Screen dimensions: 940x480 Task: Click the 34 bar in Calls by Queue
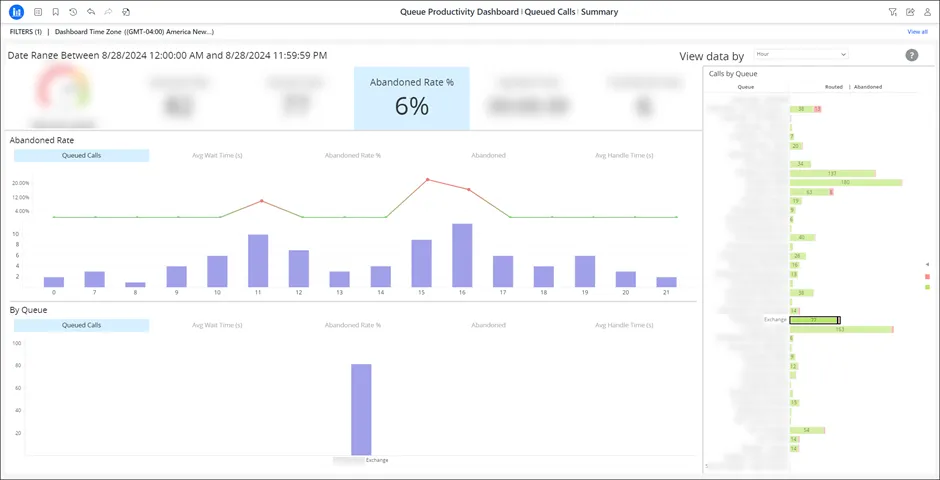(800, 164)
